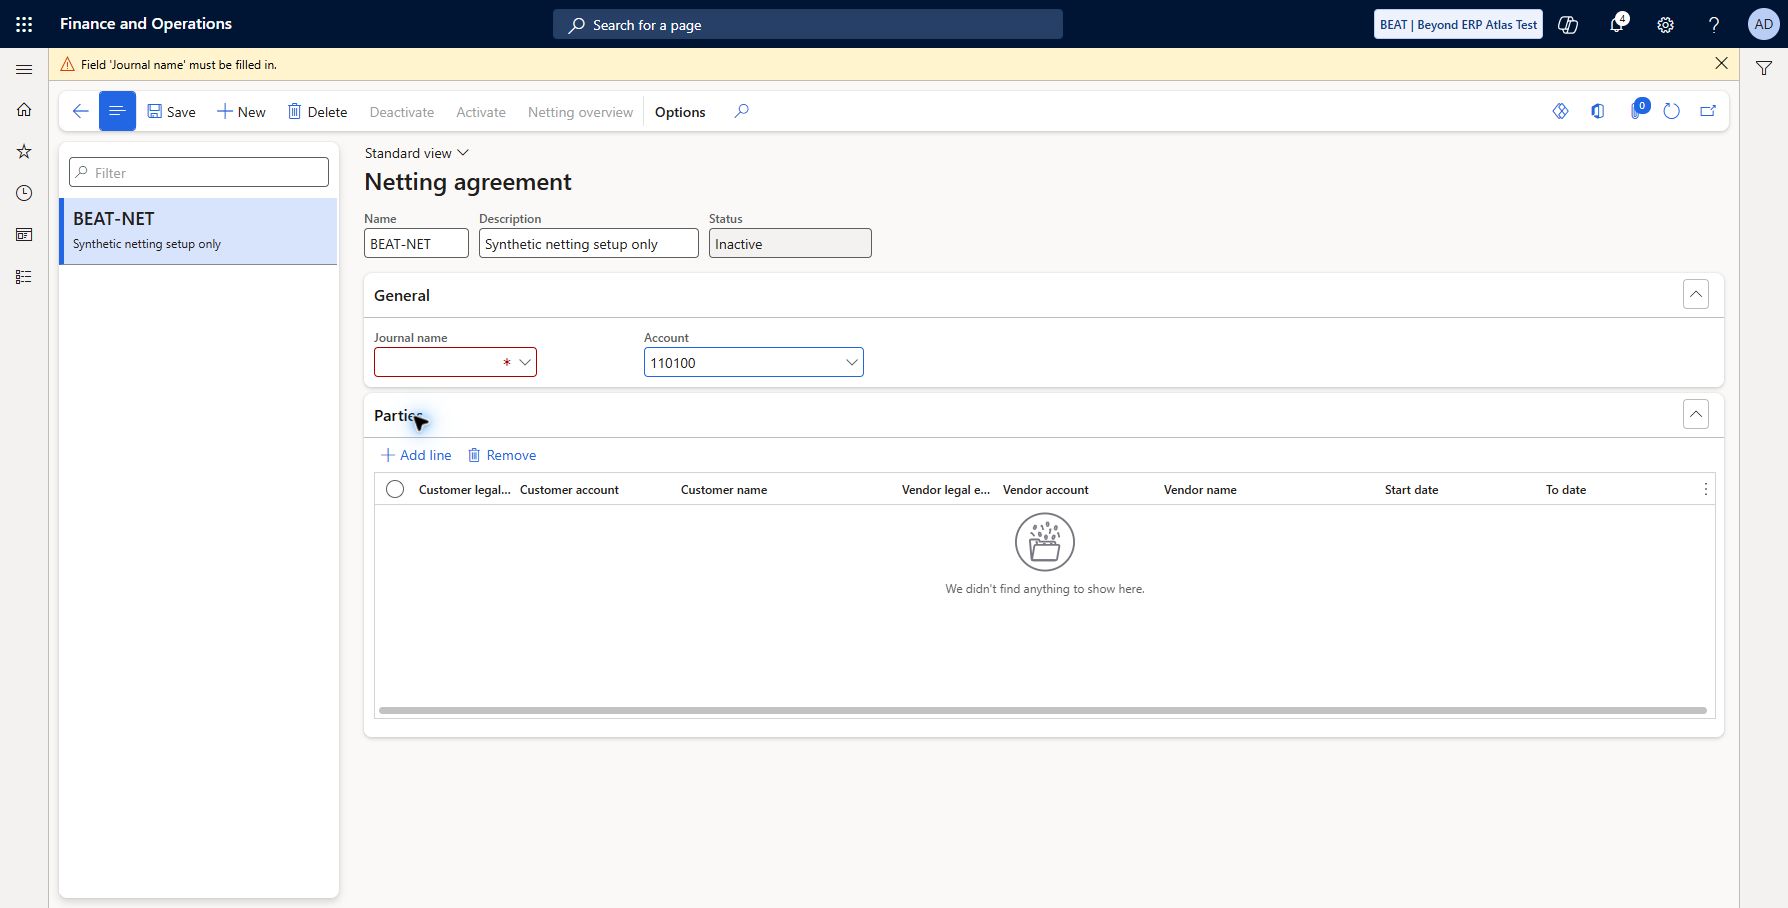1788x908 pixels.
Task: Dismiss the Journal name warning message
Action: click(1721, 63)
